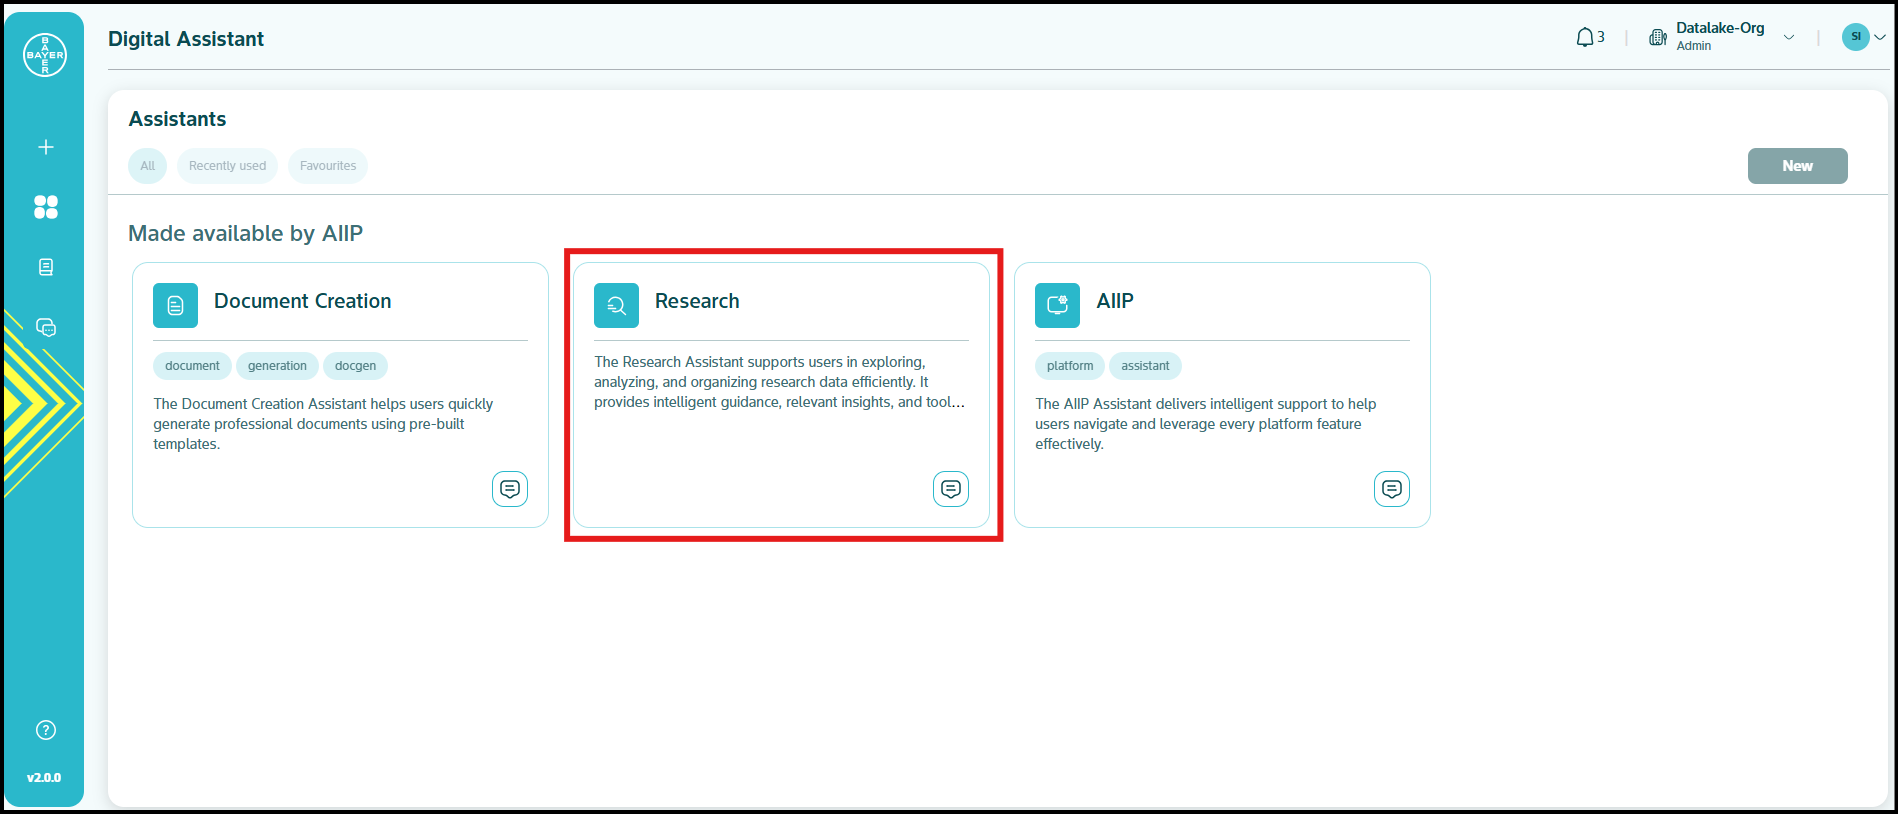Open the document list sidebar icon
The image size is (1898, 814).
tap(46, 267)
